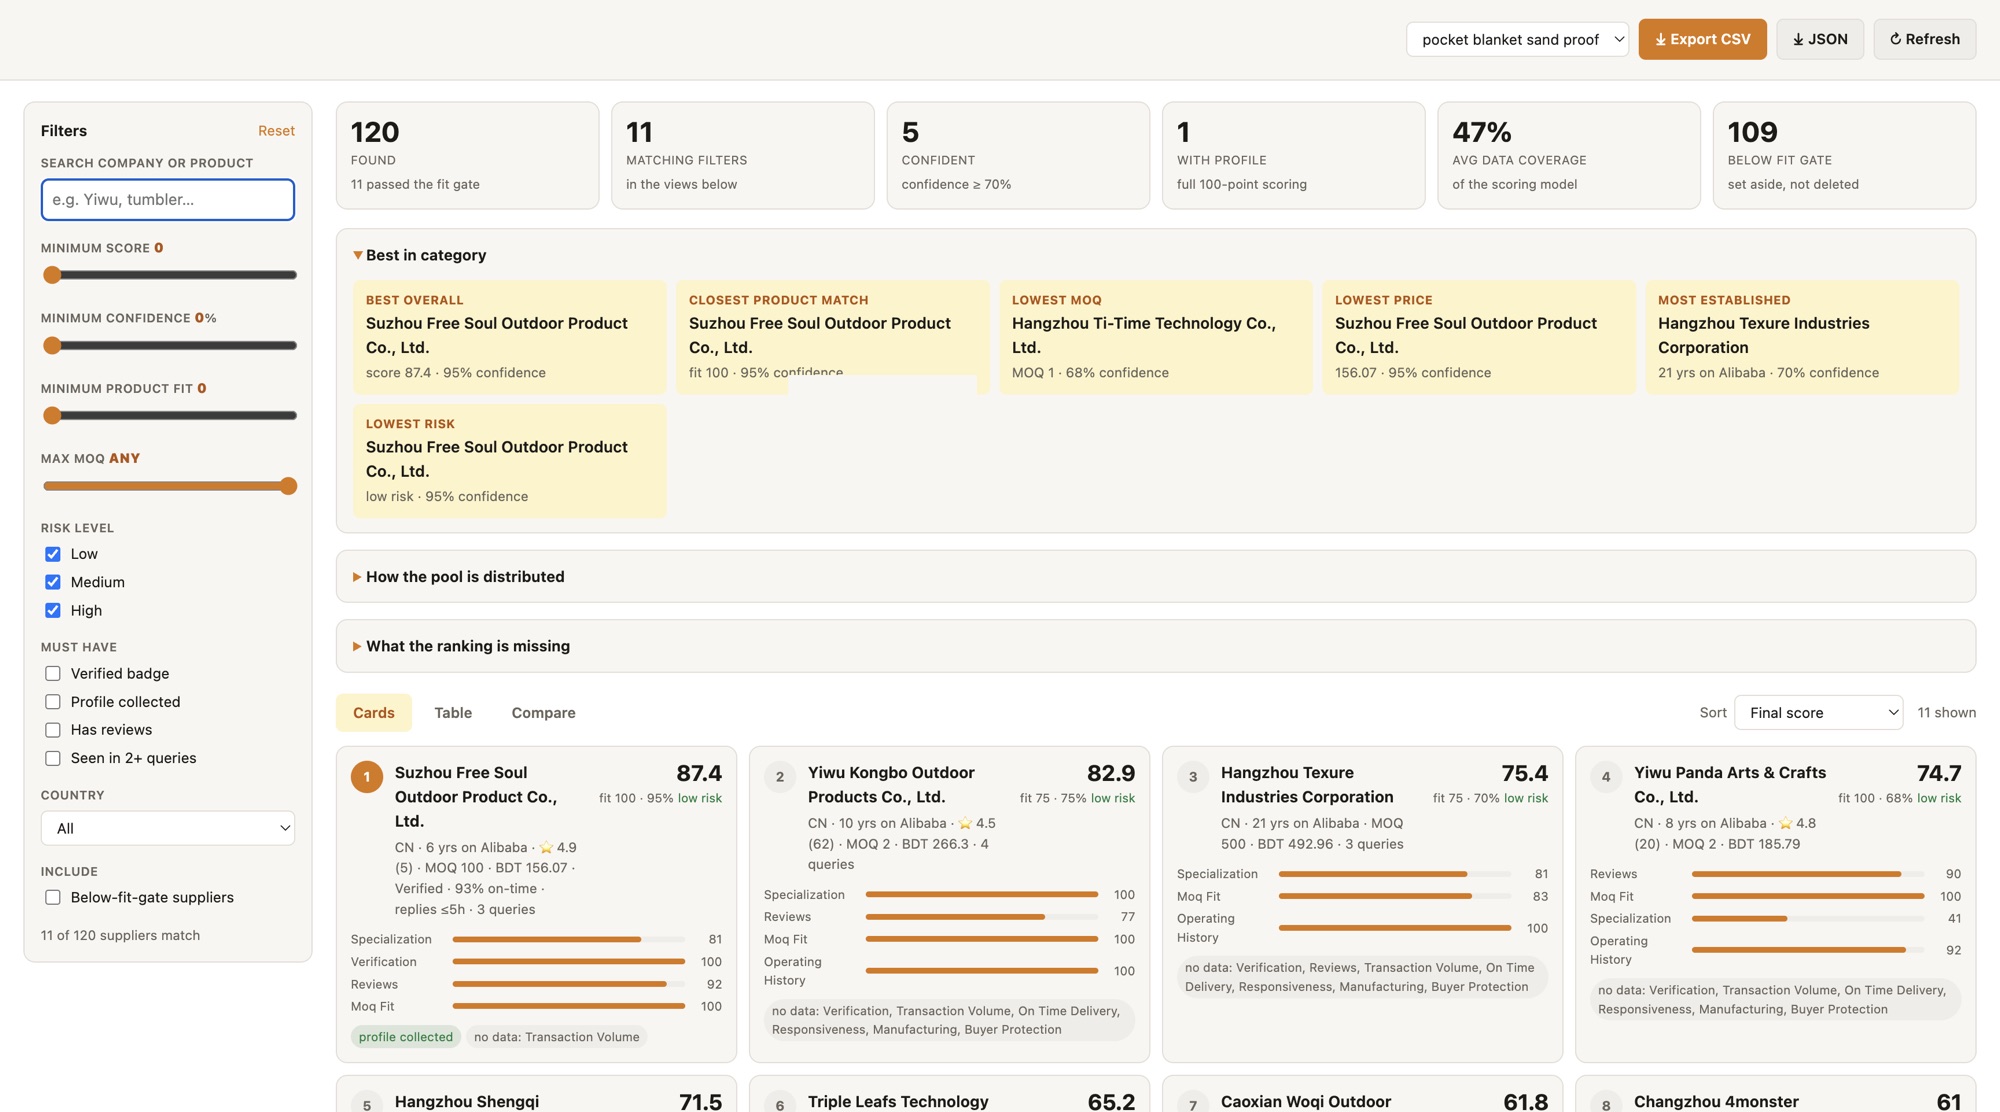Click '11 of 120 suppliers match' text

point(120,935)
